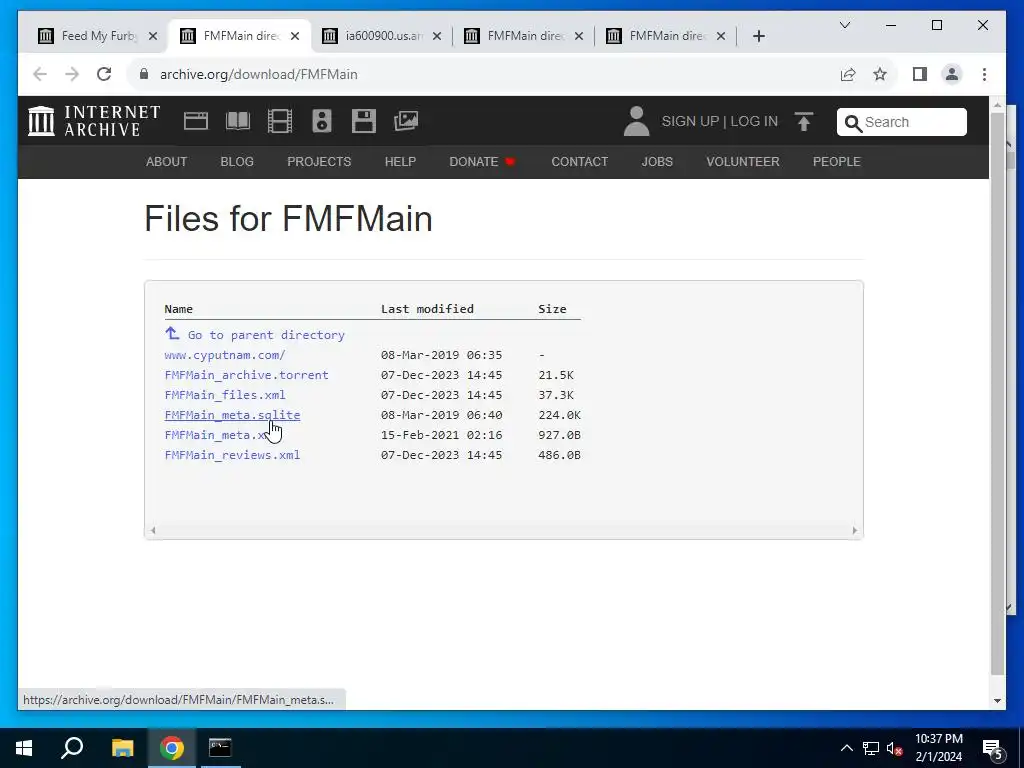
Task: Click the file list left scroll arrow
Action: point(153,530)
